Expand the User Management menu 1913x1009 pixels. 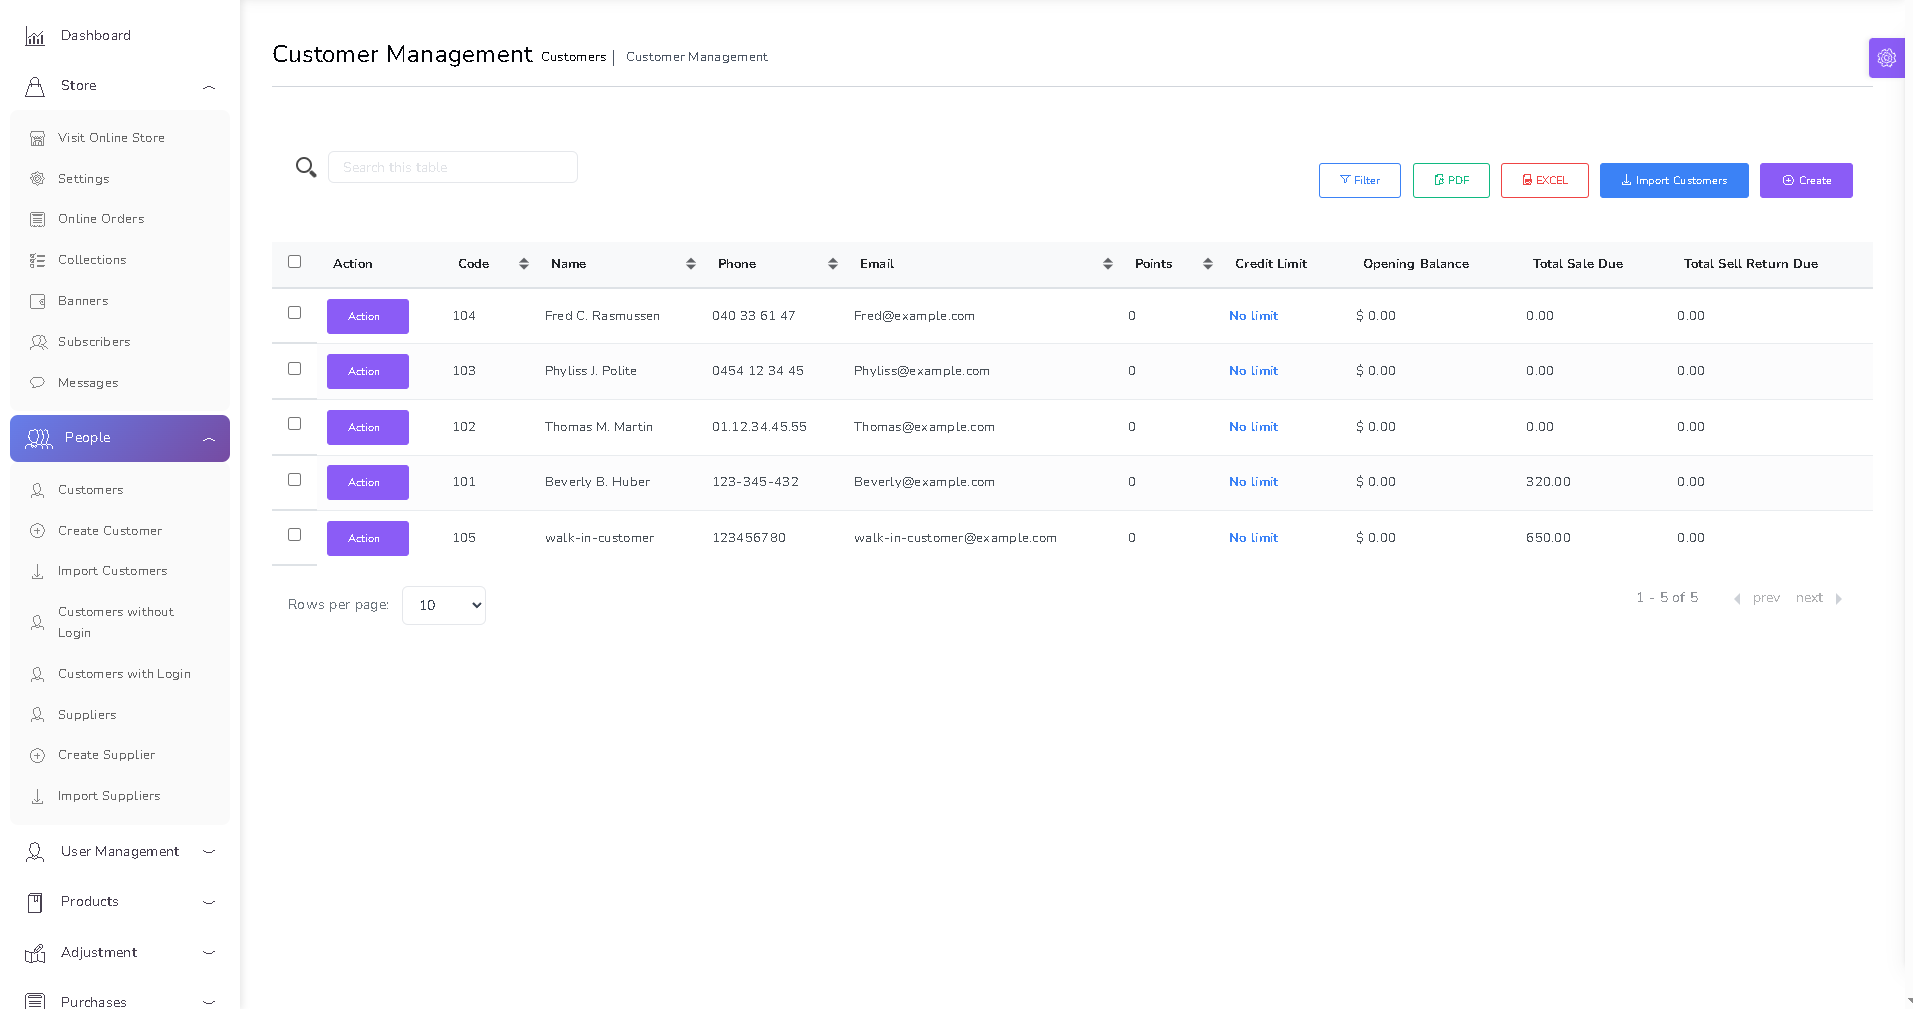120,852
